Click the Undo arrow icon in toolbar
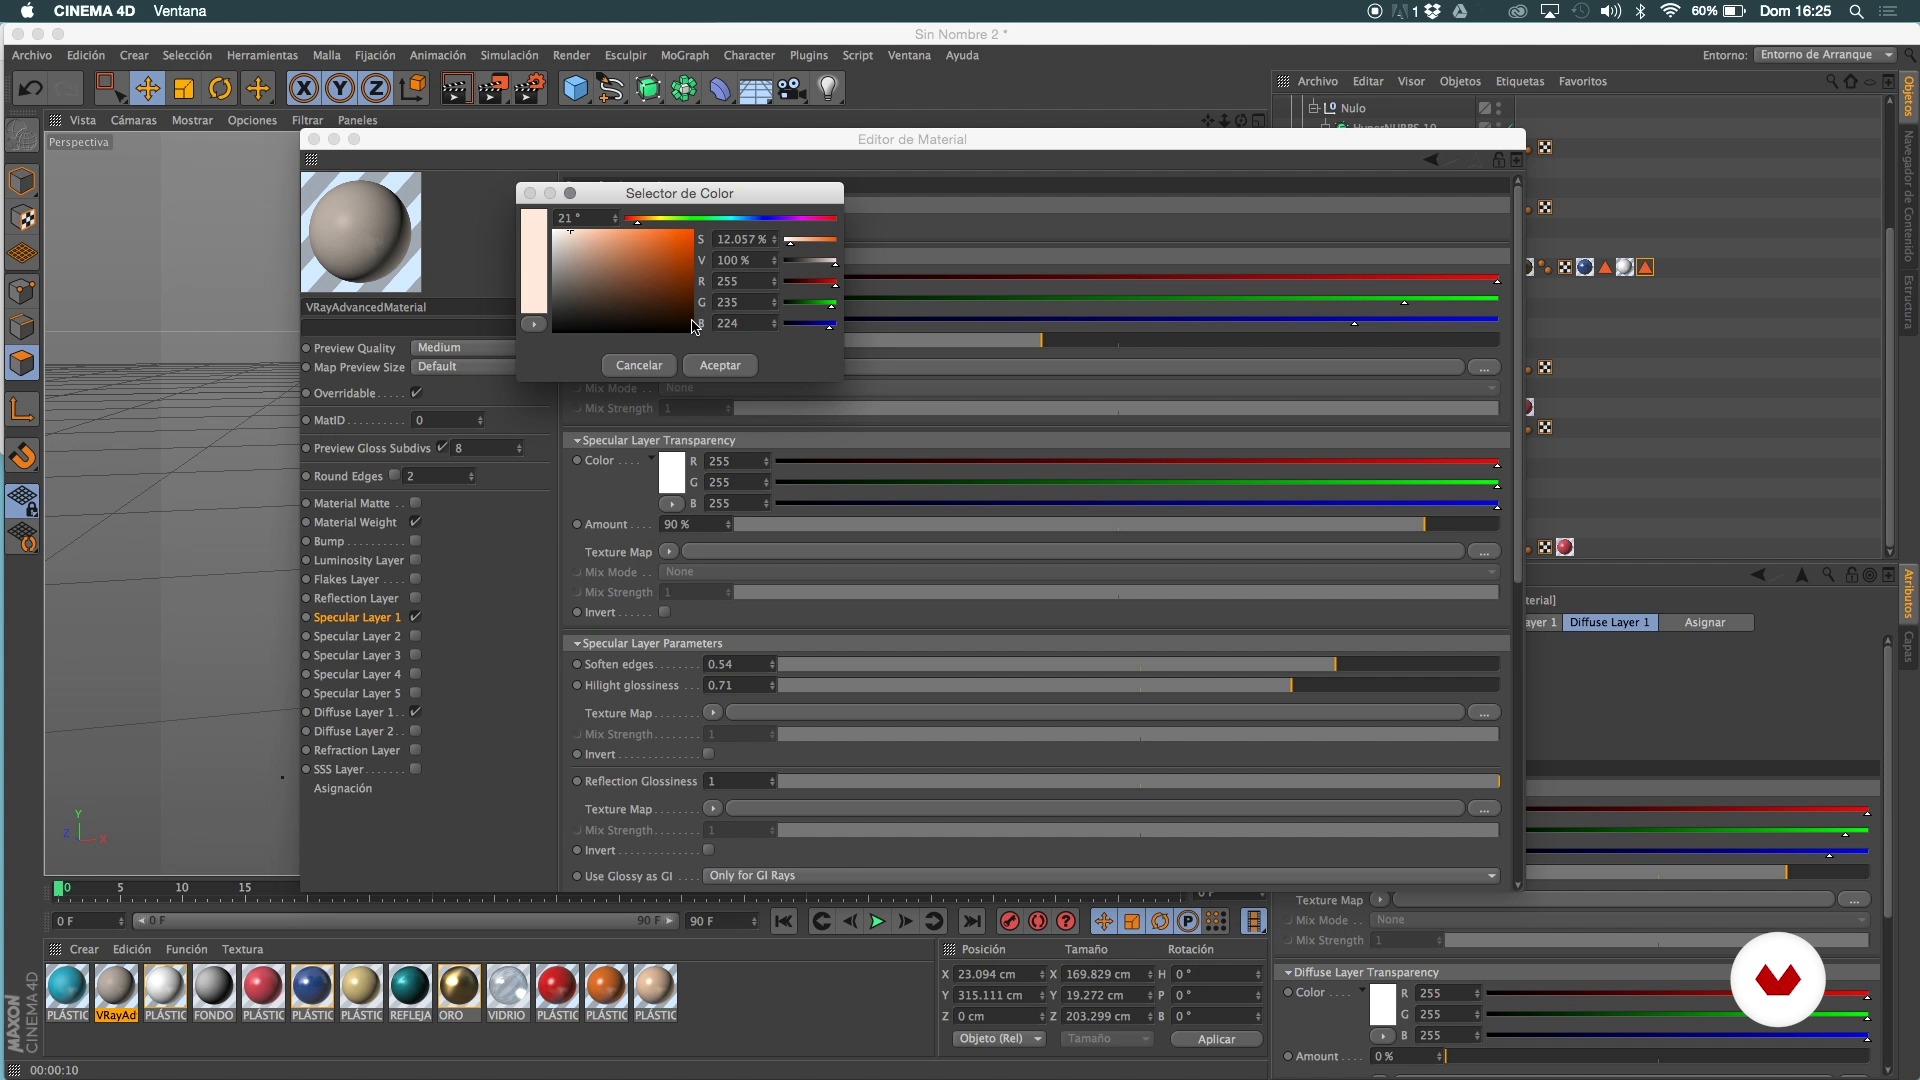 [x=30, y=88]
